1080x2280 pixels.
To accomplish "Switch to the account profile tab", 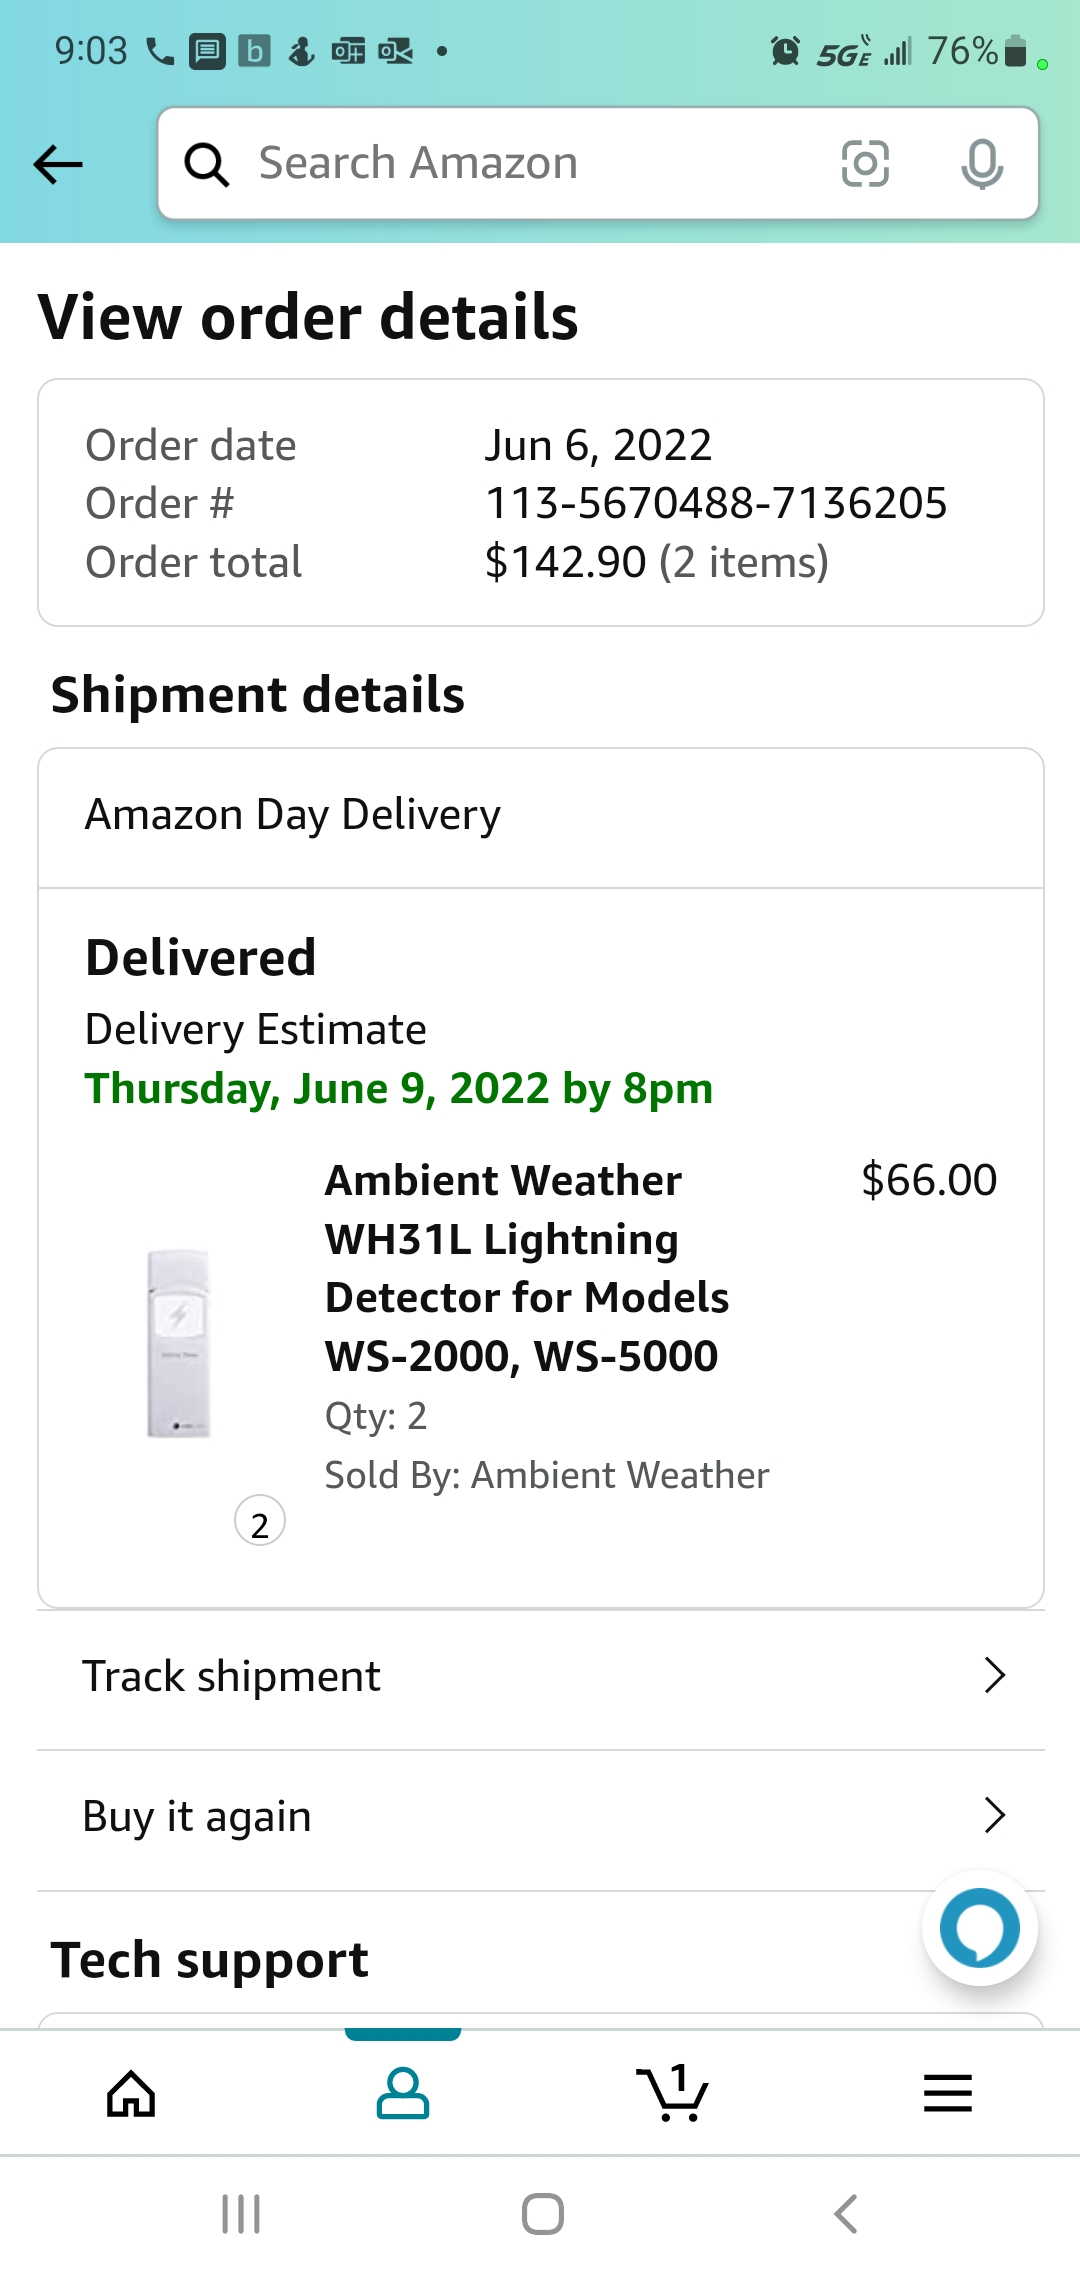I will coord(403,2093).
